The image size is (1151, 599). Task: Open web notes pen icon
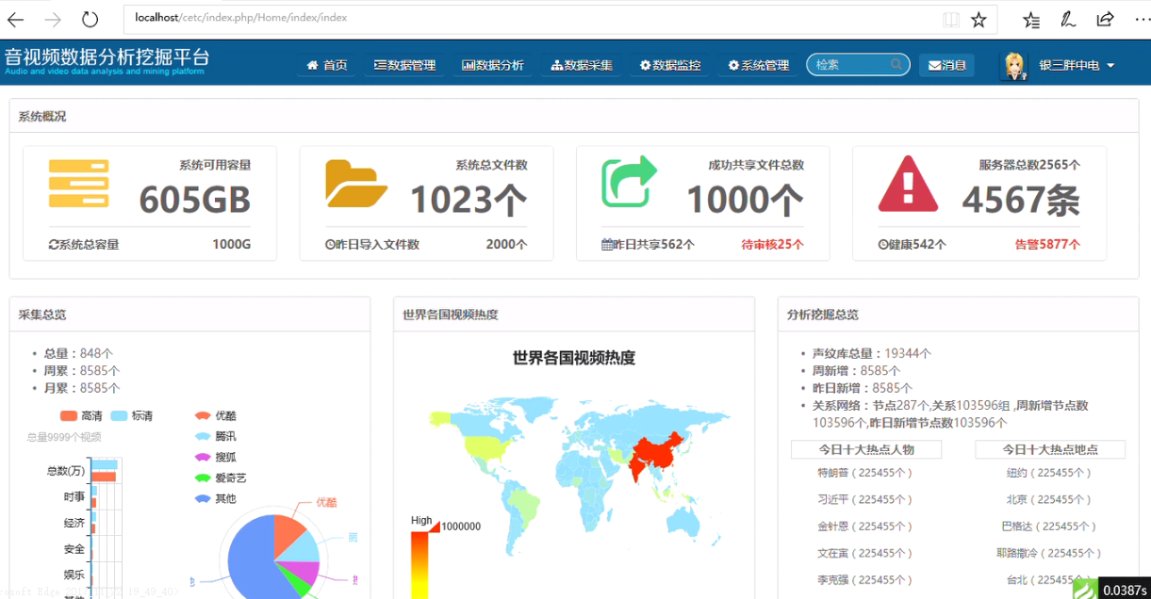pos(1068,20)
